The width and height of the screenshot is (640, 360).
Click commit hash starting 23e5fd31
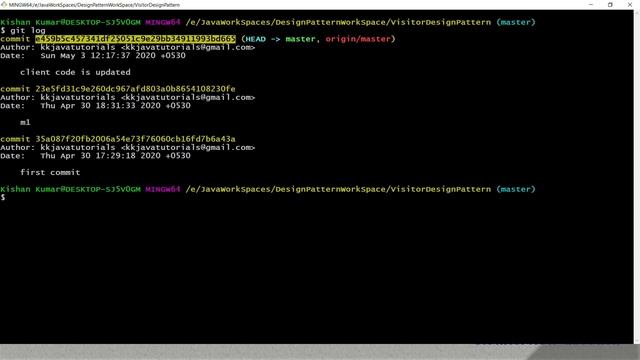[135, 89]
